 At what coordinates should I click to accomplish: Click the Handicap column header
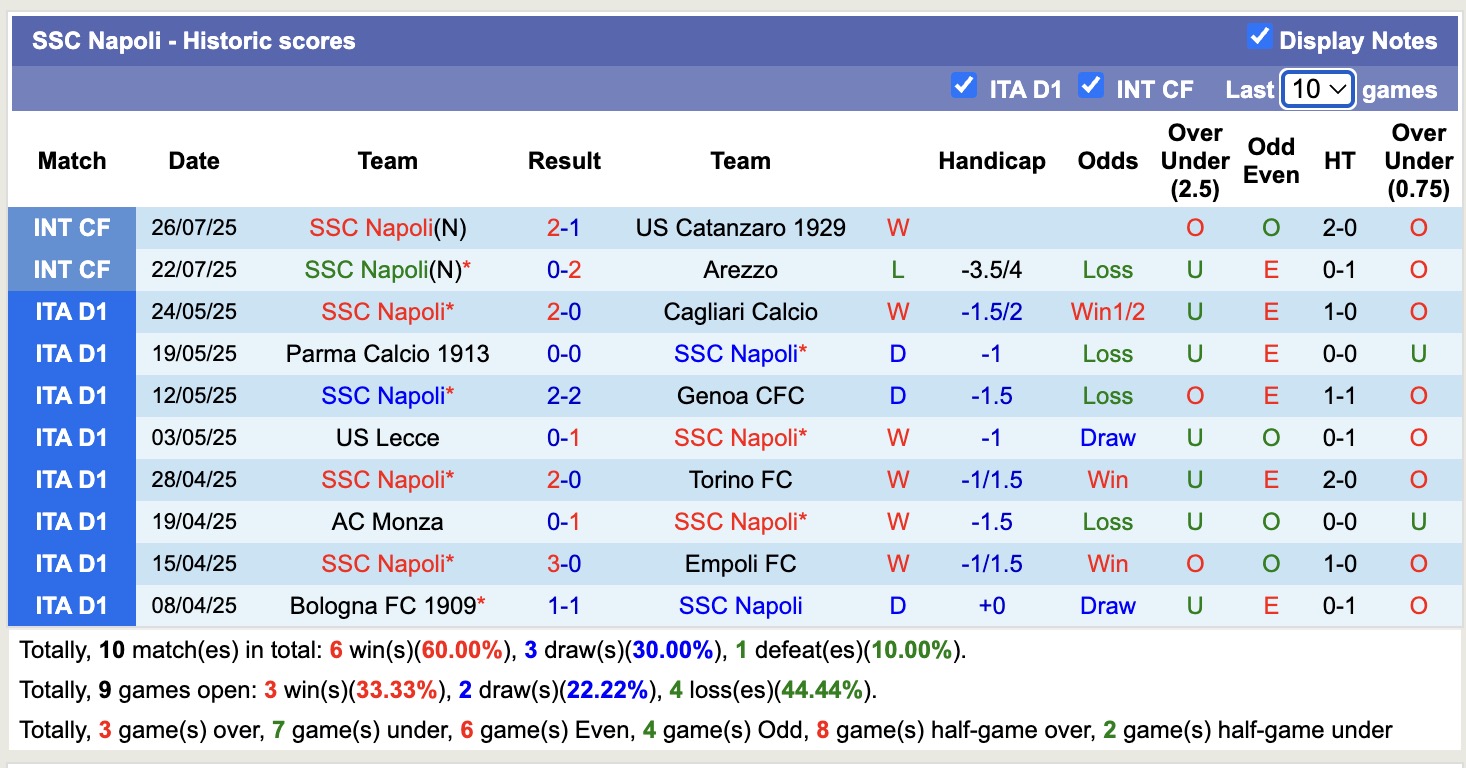click(991, 160)
